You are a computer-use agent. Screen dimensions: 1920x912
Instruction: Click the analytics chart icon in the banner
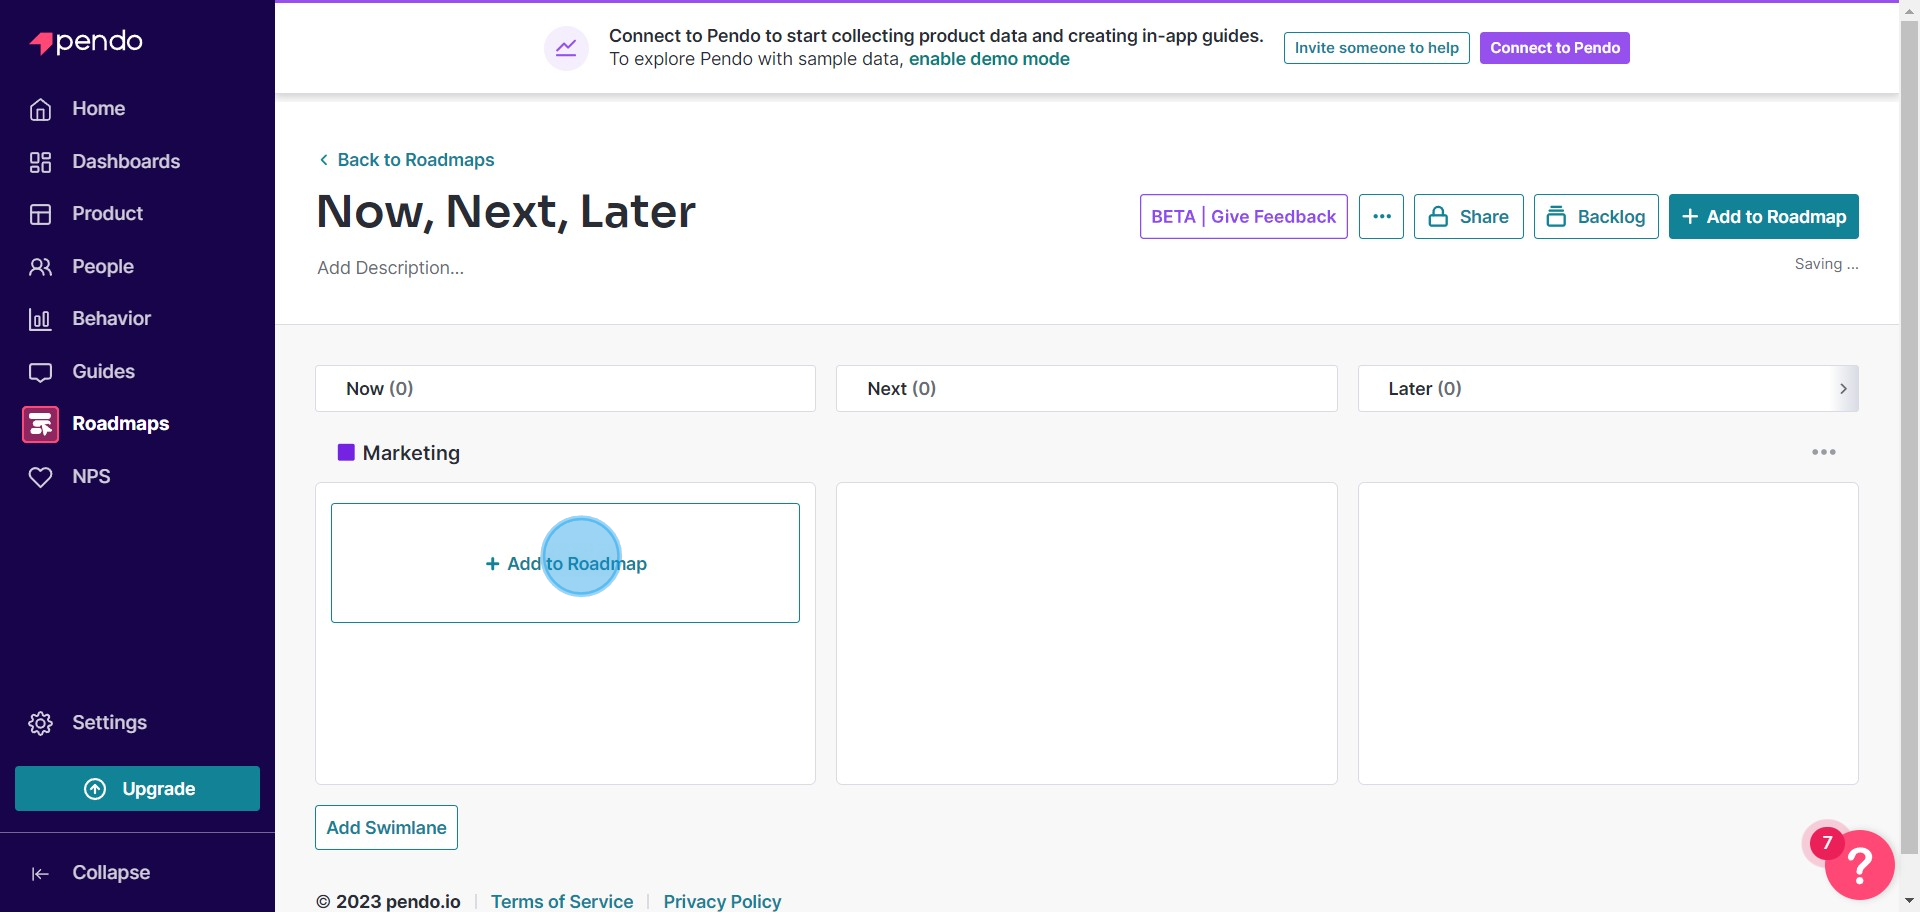click(x=566, y=48)
